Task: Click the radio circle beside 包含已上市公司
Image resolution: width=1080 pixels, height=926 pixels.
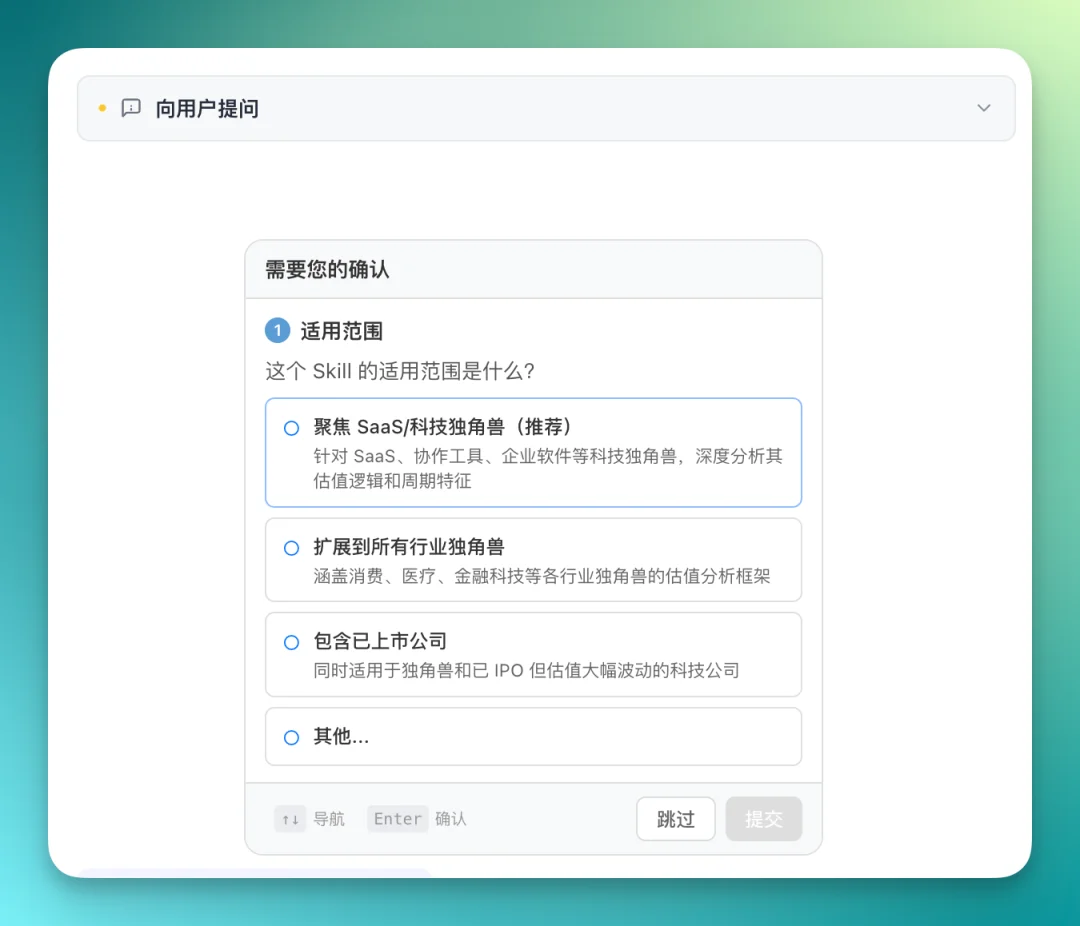Action: coord(290,641)
